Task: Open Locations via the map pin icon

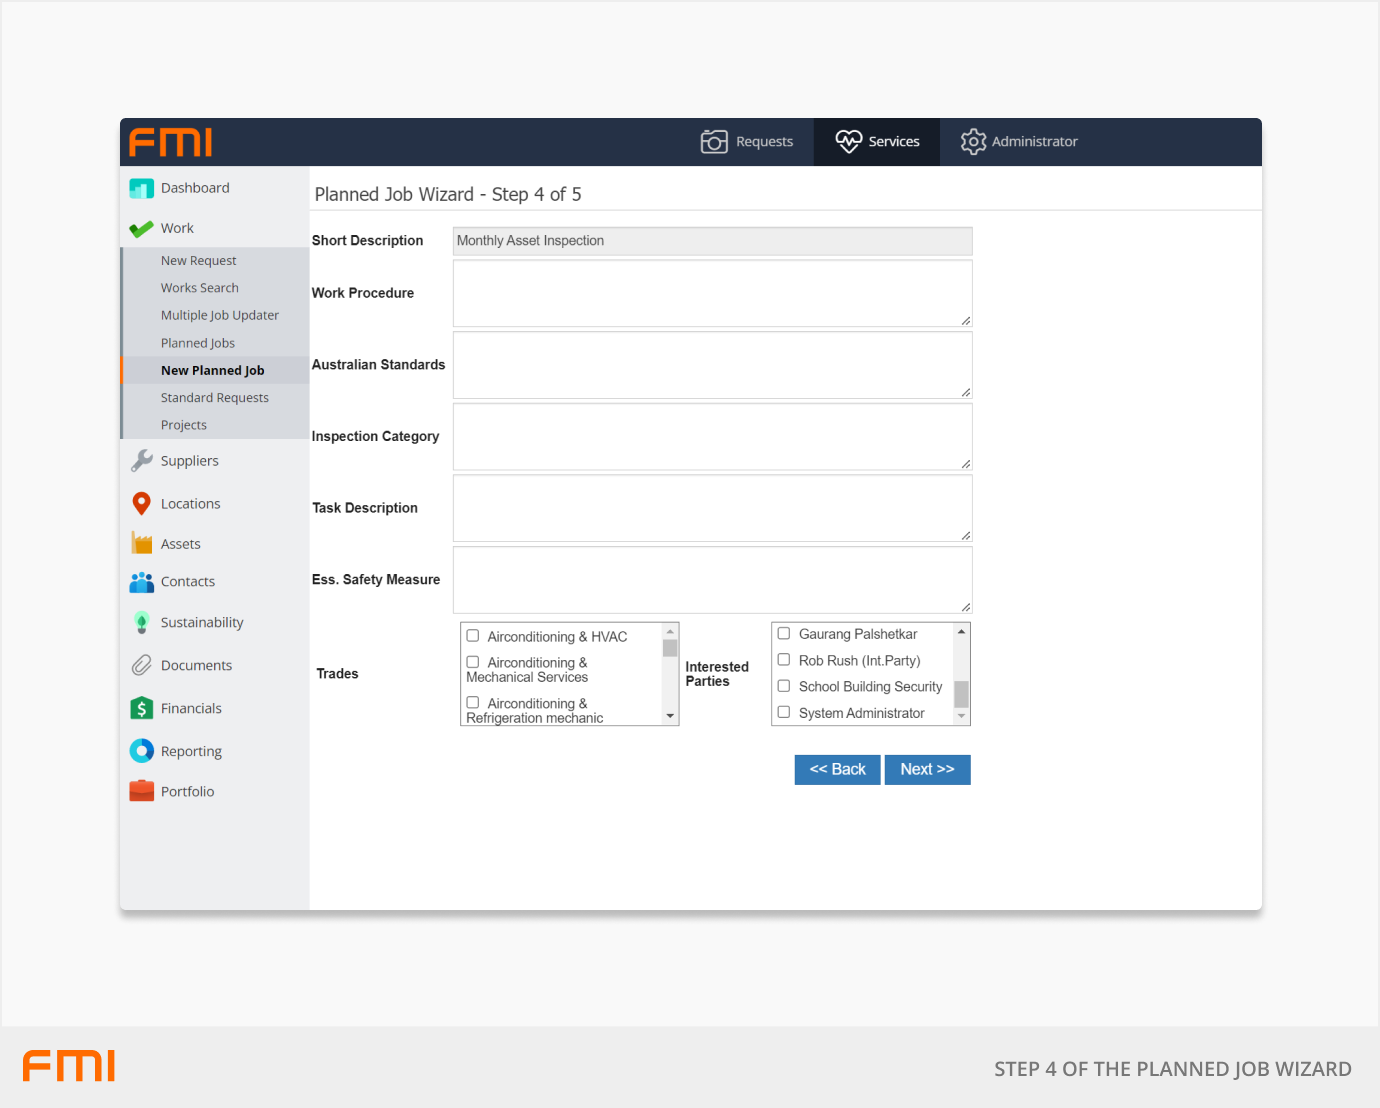Action: pos(141,504)
